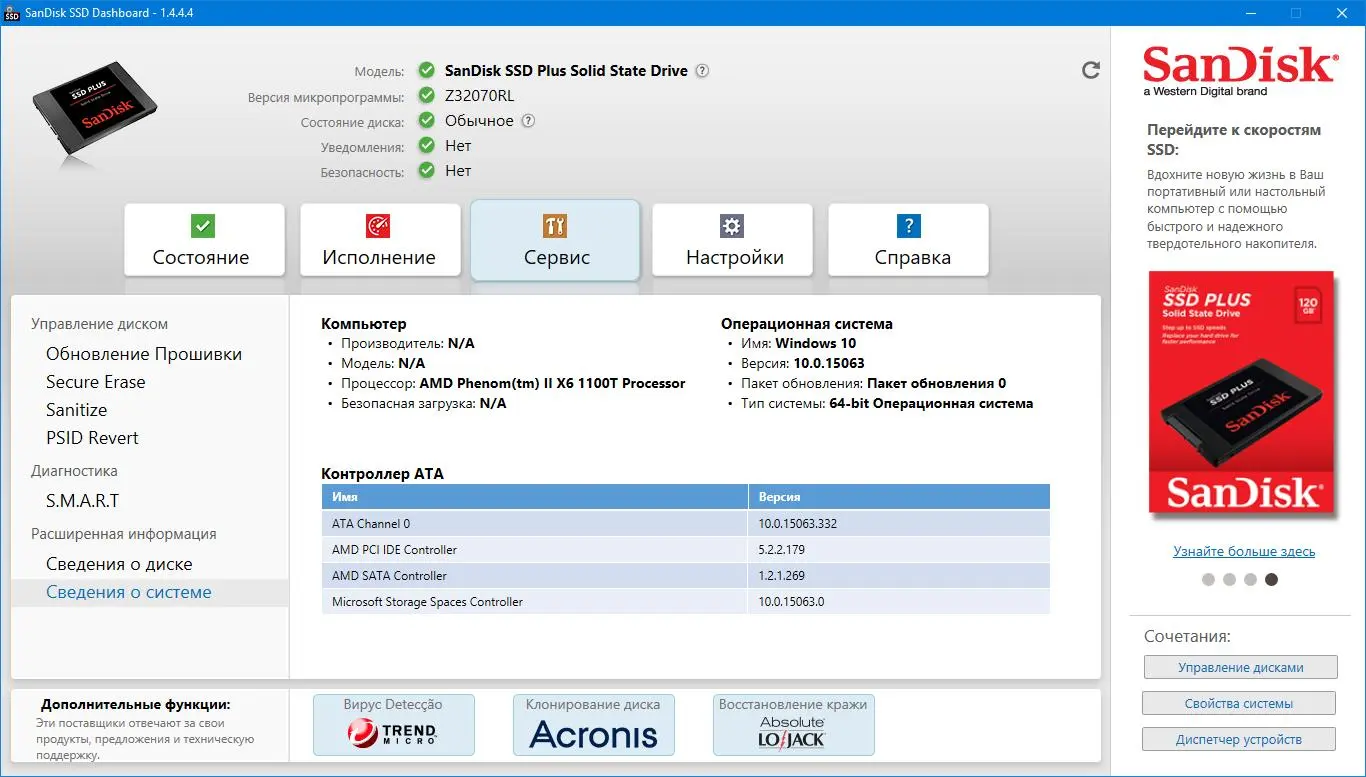Select the 'Сервис' tab

coord(555,240)
